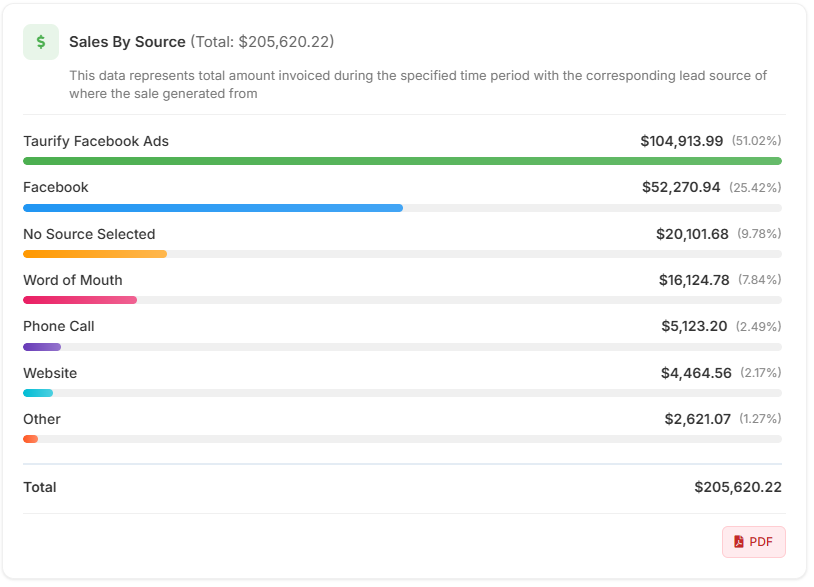
Task: Select the No Source Selected label
Action: click(x=89, y=234)
